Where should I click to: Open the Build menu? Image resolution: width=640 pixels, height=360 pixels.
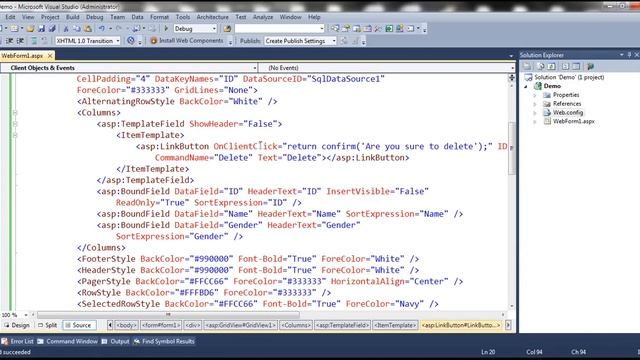[73, 17]
